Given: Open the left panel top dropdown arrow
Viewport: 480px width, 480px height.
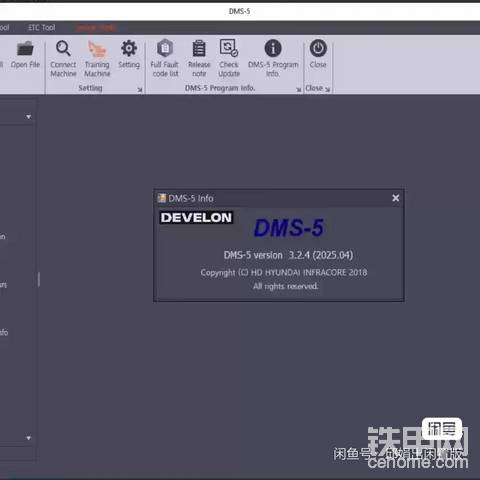Looking at the screenshot, I should click(29, 117).
